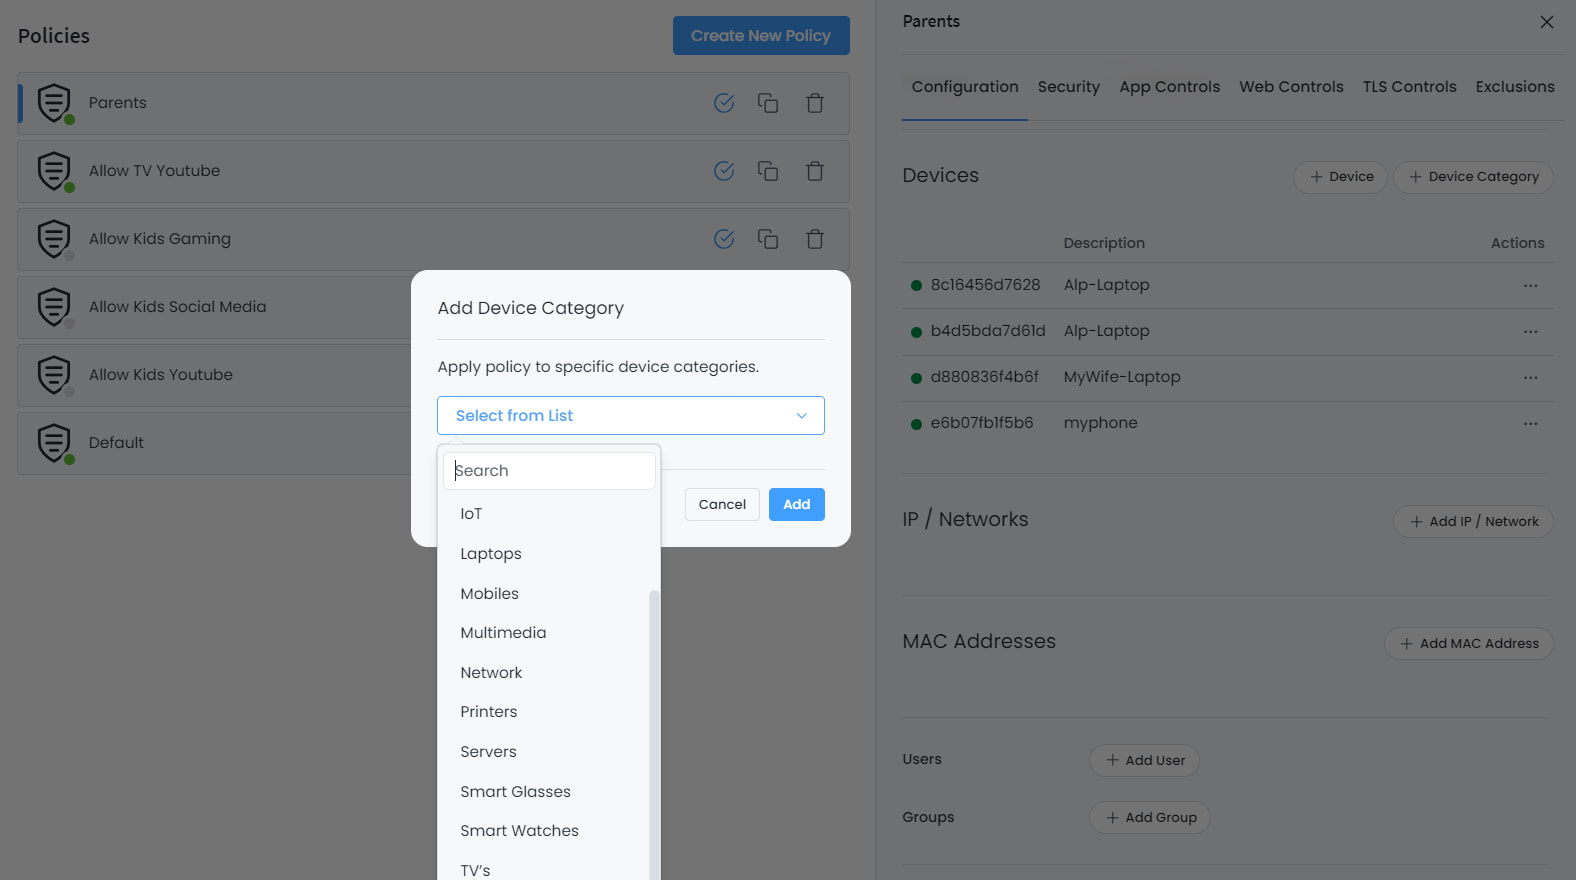
Task: Click the Allow Kids Youtube shield icon
Action: 54,375
